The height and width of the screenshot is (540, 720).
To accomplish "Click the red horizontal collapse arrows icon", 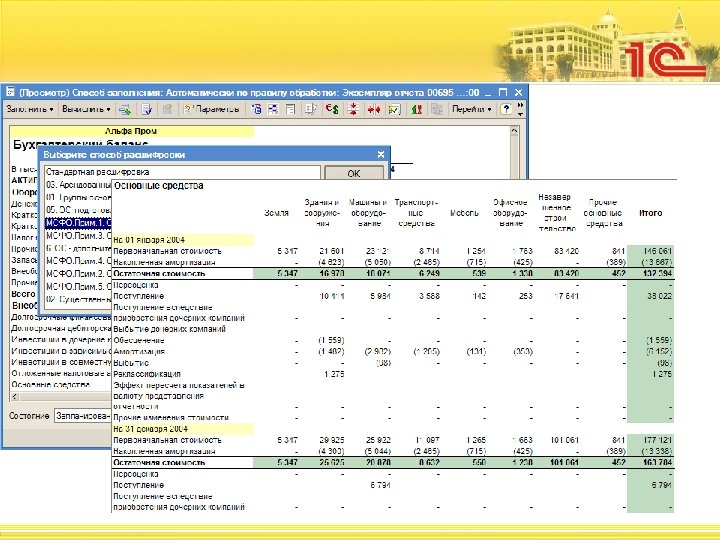I will pos(374,109).
